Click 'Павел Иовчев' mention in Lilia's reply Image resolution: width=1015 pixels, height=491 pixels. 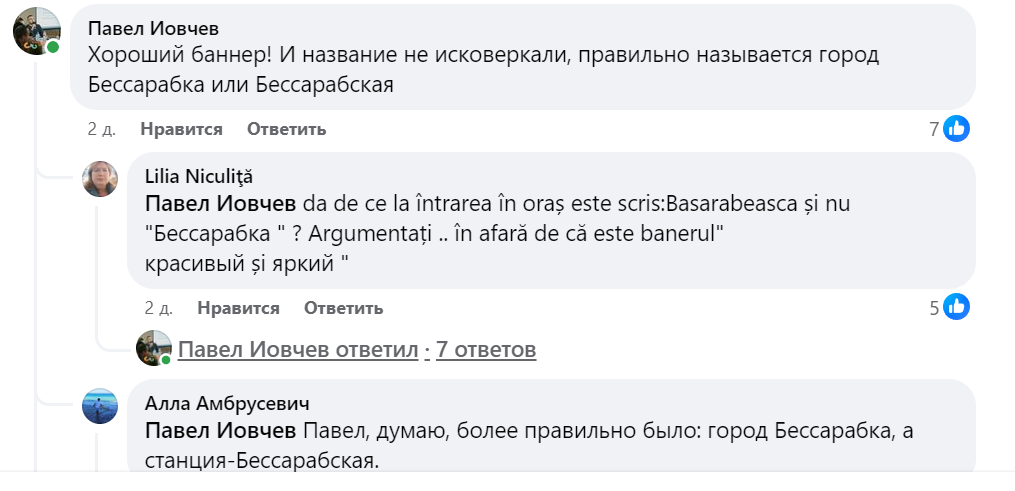tap(220, 204)
